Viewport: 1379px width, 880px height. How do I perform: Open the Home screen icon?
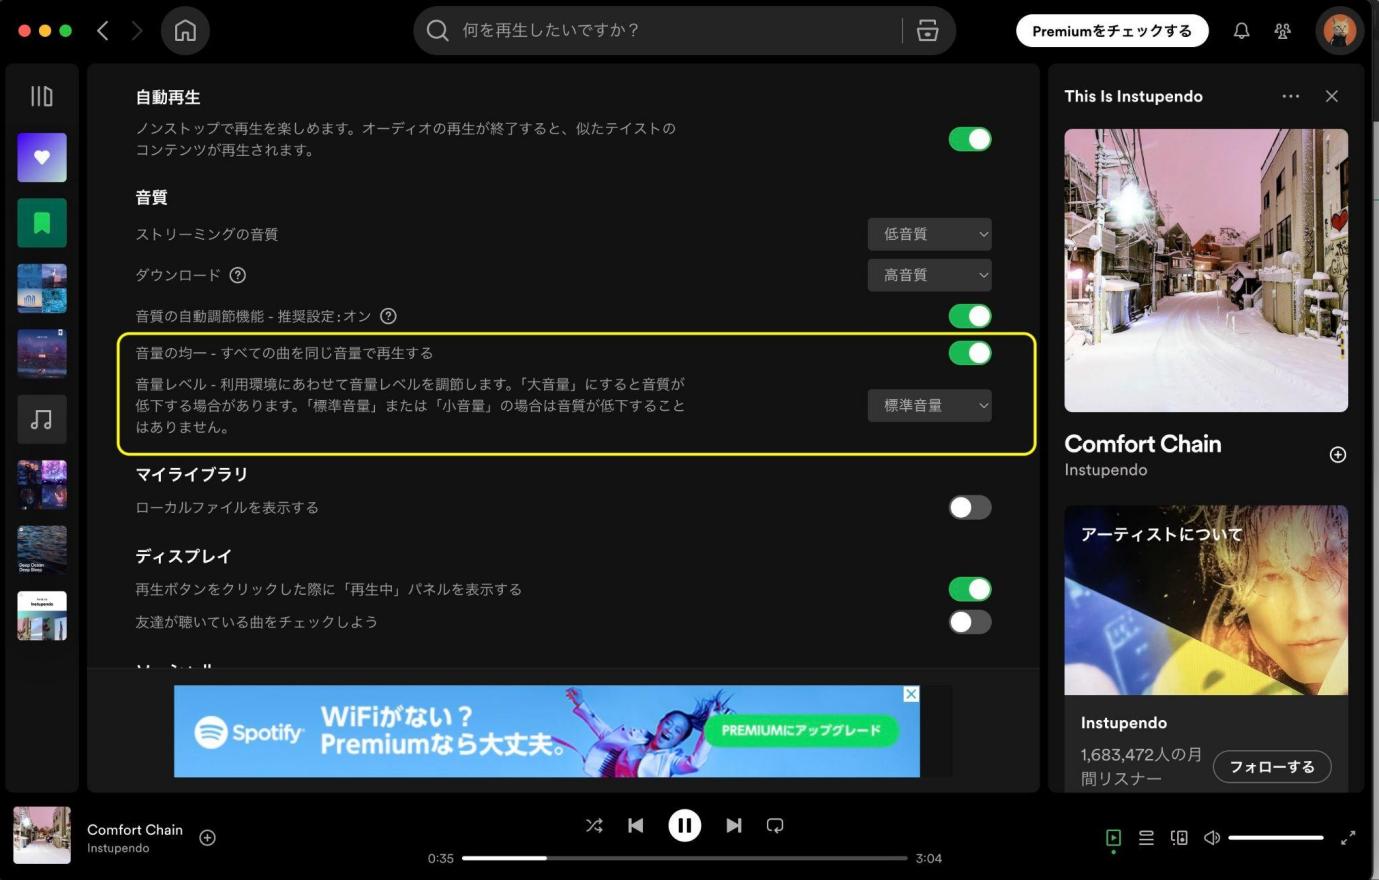185,31
